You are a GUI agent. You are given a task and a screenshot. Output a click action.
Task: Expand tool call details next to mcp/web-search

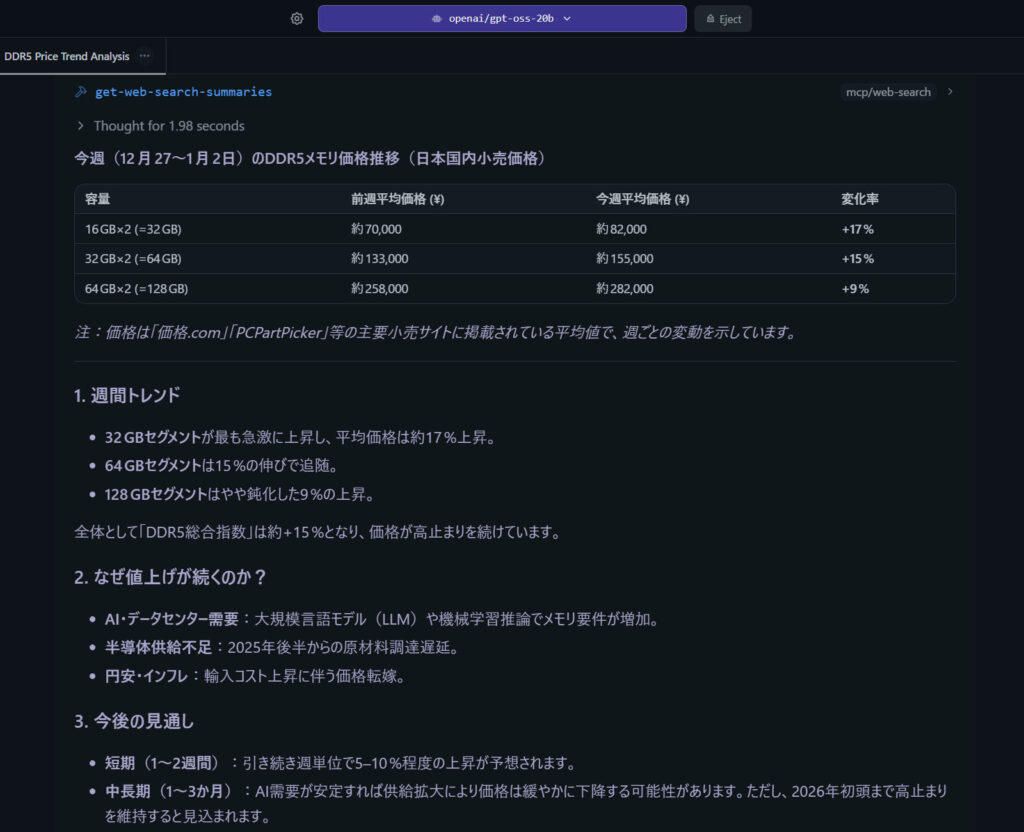(x=950, y=92)
